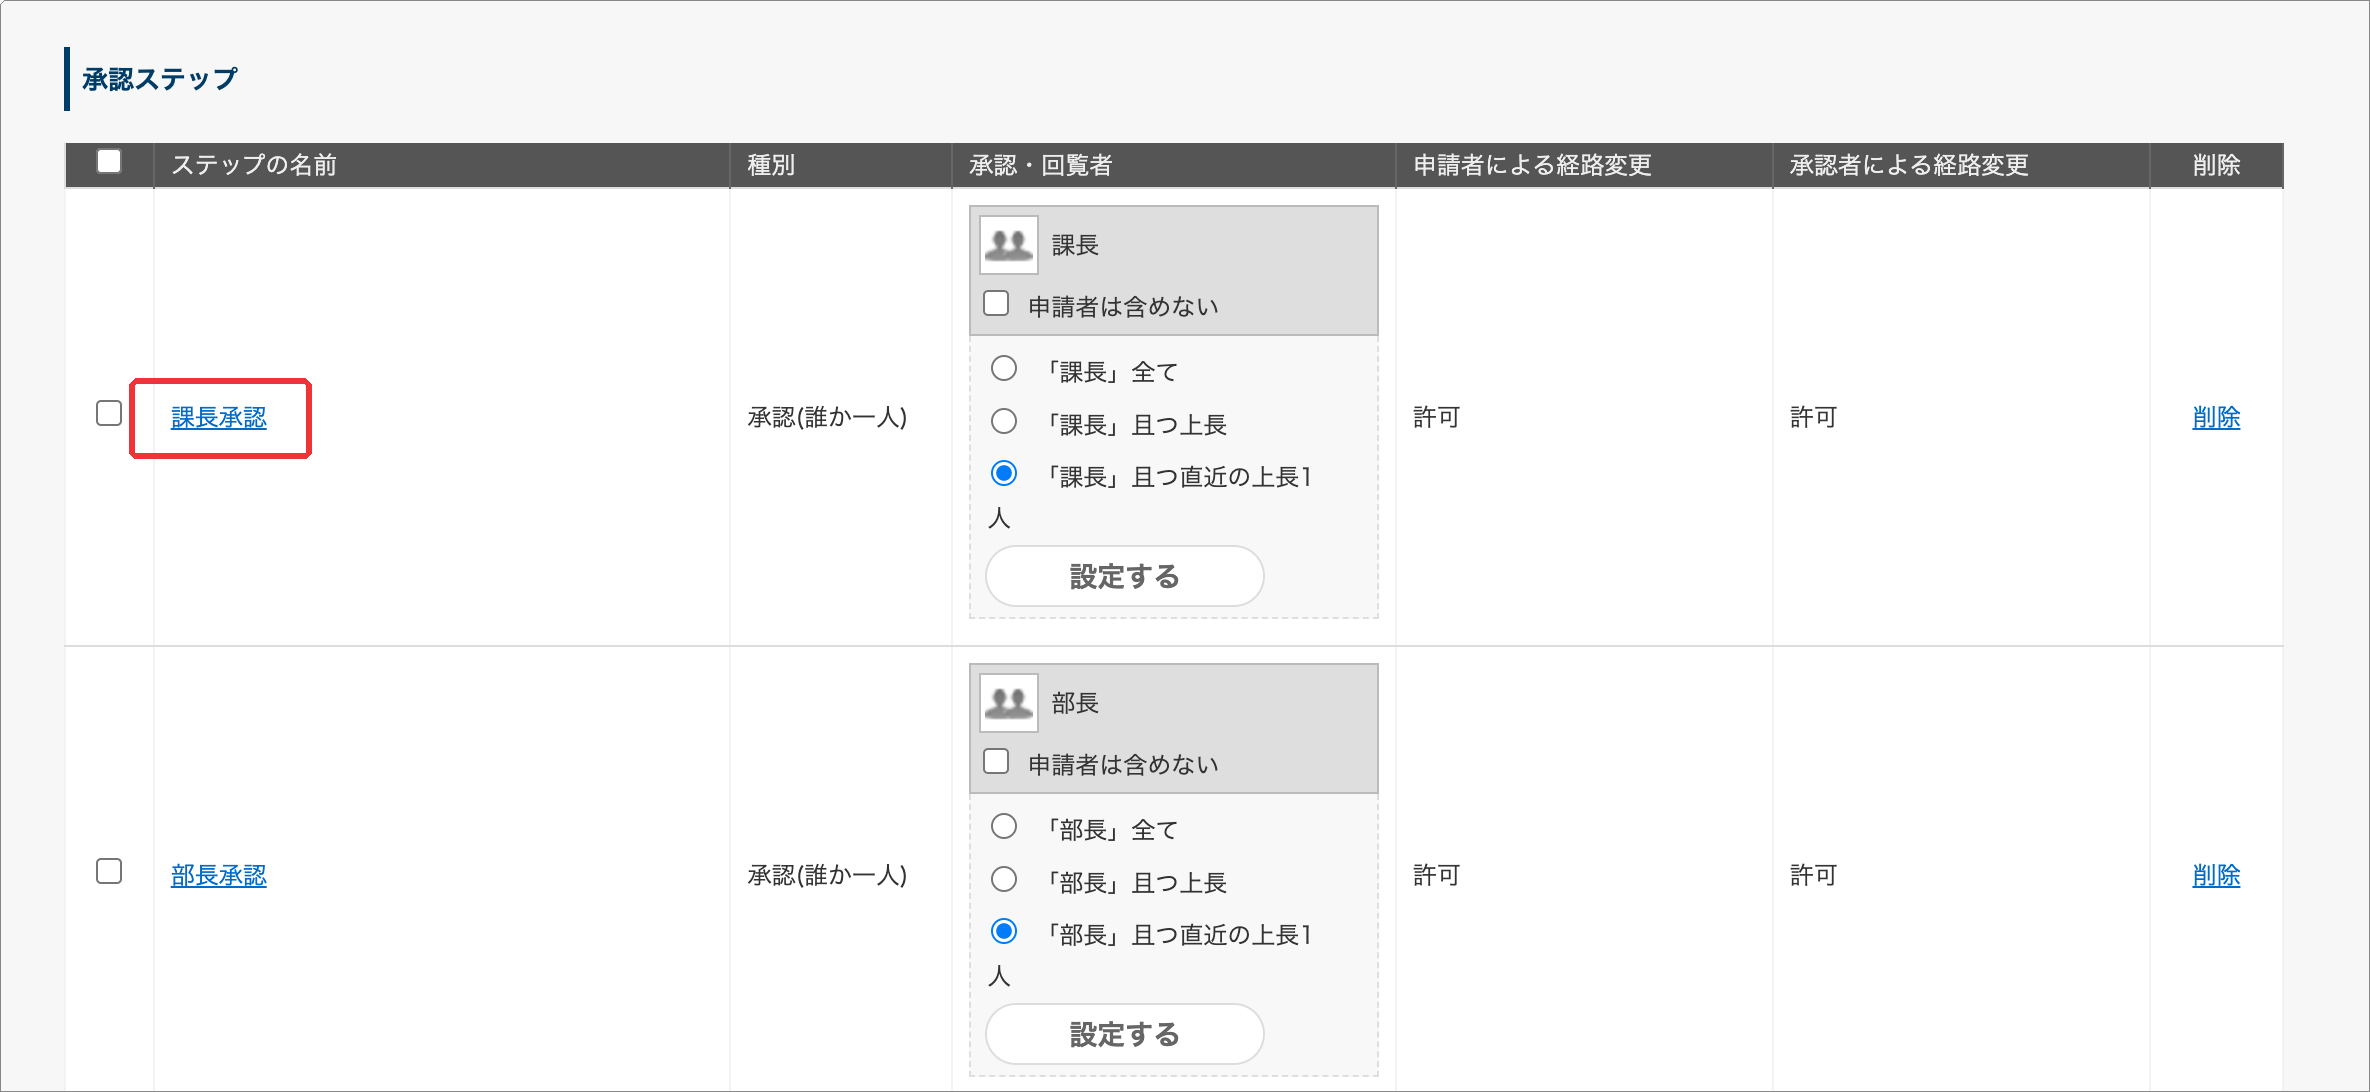This screenshot has width=2370, height=1092.
Task: Select 「課長」且つ直近の上長1人 radio option
Action: (x=1004, y=473)
